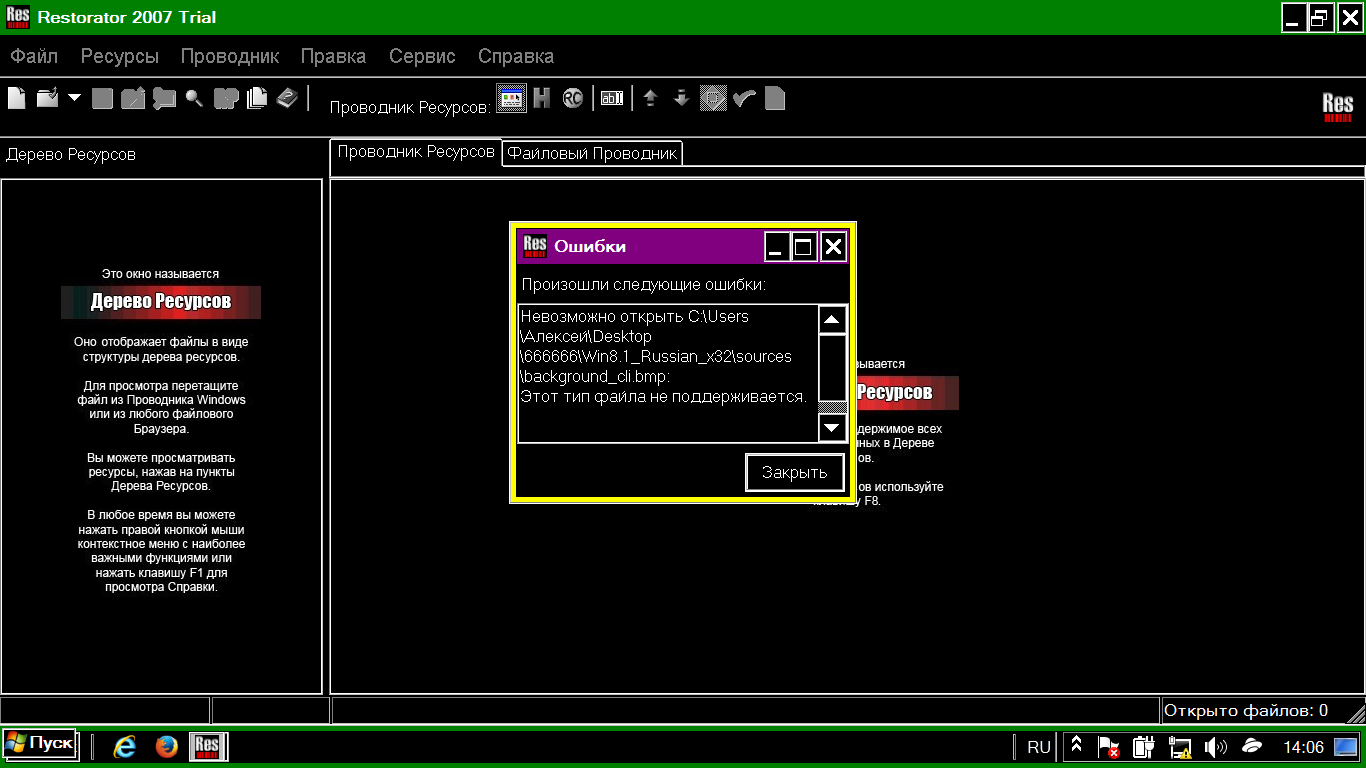Switch to Hex view with the H icon

pos(542,98)
